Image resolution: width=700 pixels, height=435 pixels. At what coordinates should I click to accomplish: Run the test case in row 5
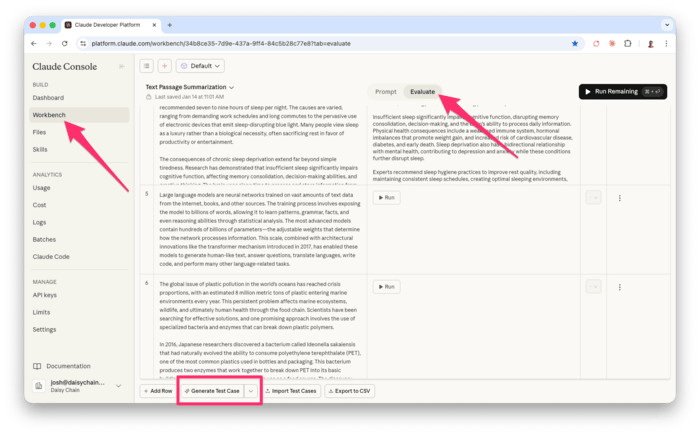(x=386, y=198)
